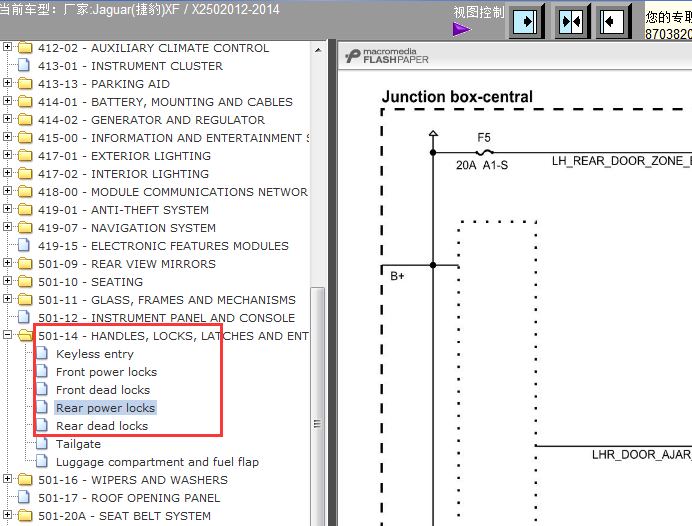Select 501-12 - INSTRUMENT PANEL AND CONSOLE entry
Screen dimensions: 692x526
166,318
